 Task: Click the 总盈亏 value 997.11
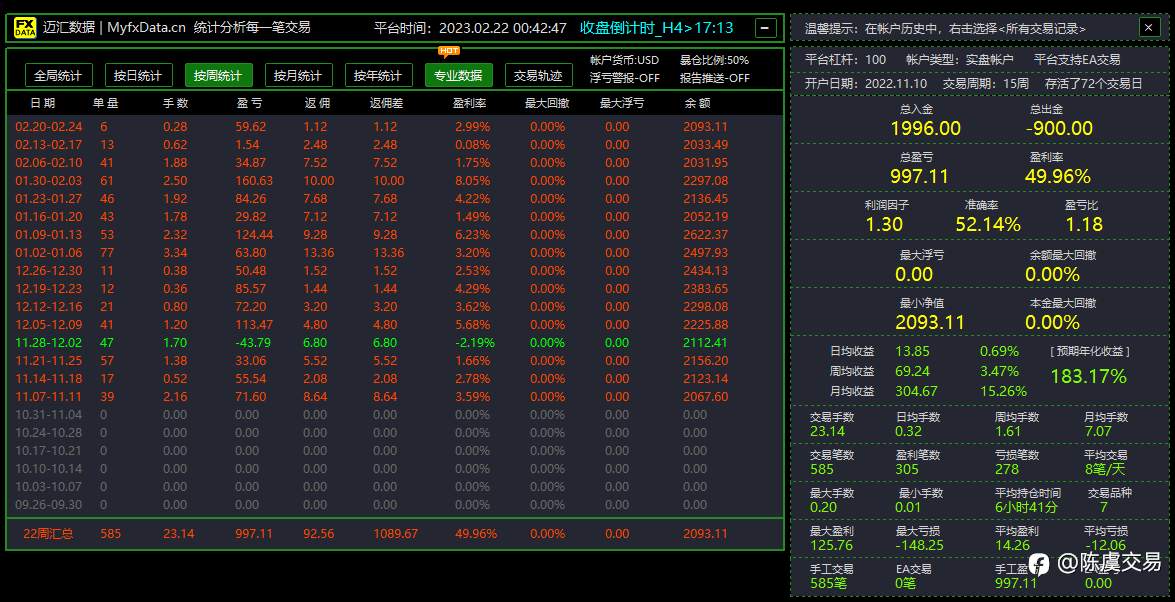(919, 176)
